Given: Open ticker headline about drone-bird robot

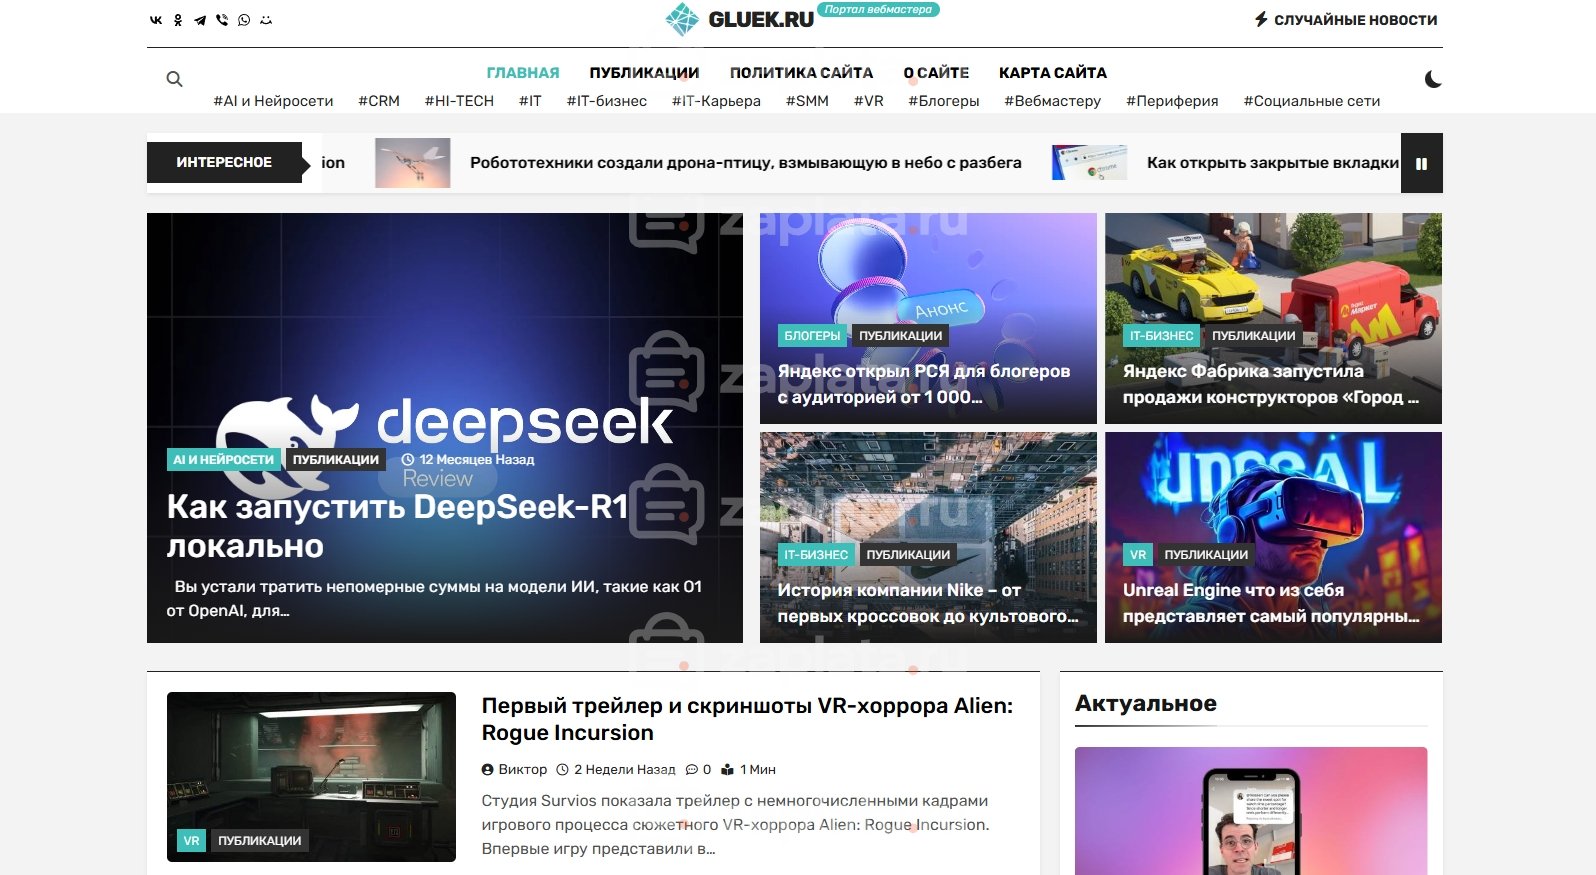Looking at the screenshot, I should [x=746, y=163].
